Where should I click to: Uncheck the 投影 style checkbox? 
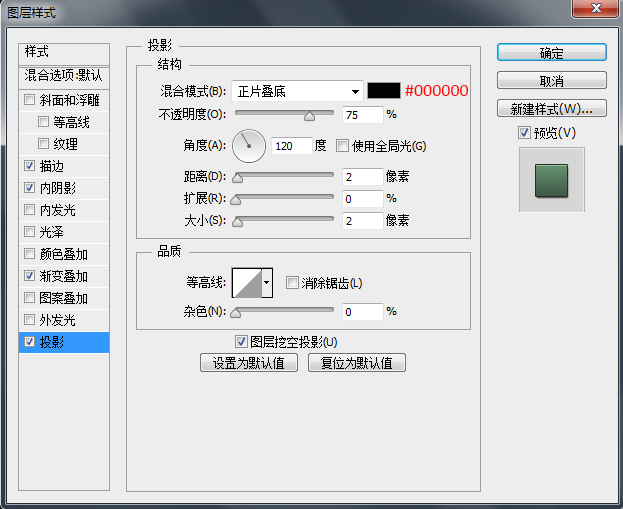click(29, 341)
